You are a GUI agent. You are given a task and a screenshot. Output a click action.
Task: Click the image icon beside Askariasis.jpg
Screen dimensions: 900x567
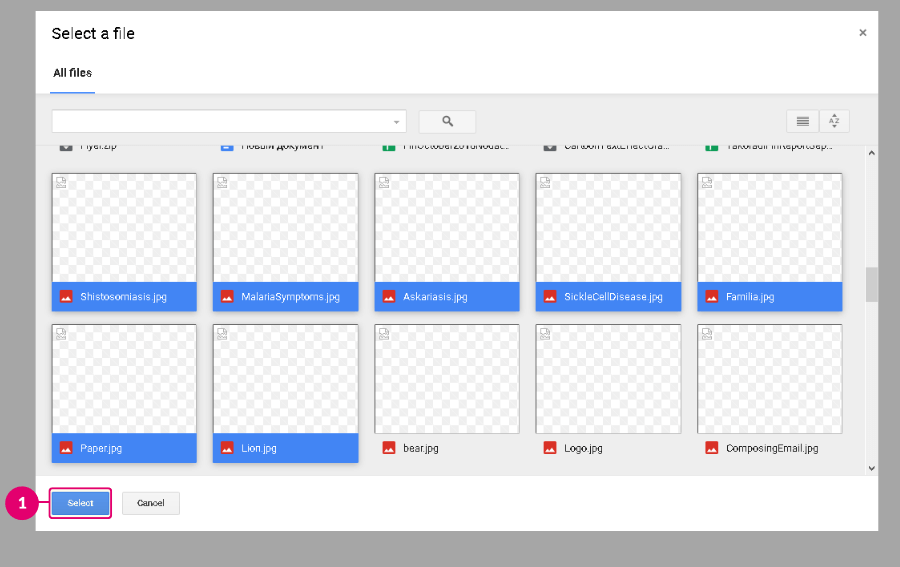click(x=389, y=297)
